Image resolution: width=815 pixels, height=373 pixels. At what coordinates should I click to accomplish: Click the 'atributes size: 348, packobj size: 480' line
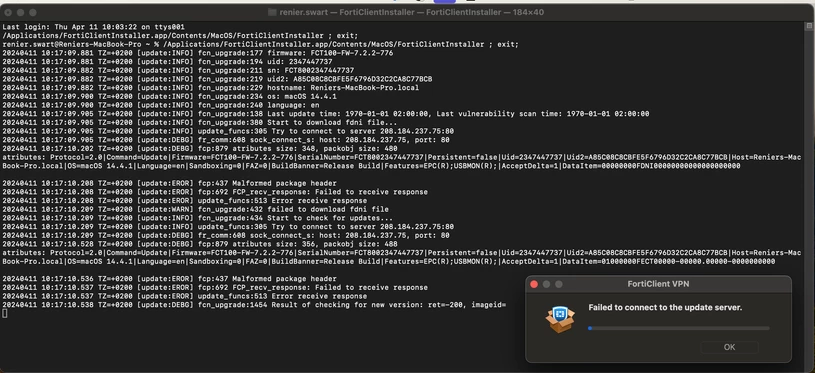(x=200, y=149)
